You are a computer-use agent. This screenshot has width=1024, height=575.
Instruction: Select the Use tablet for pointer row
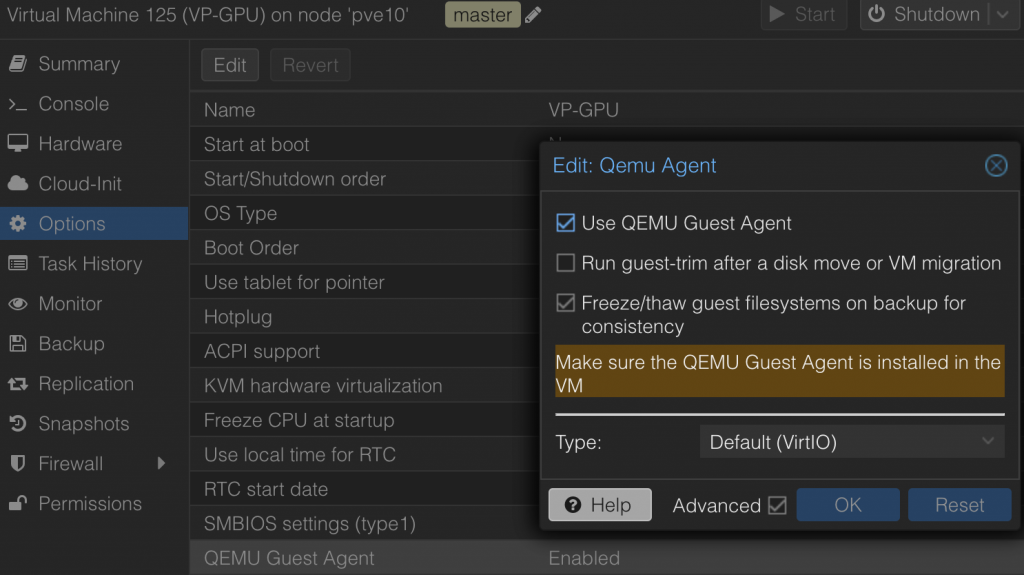tap(366, 282)
